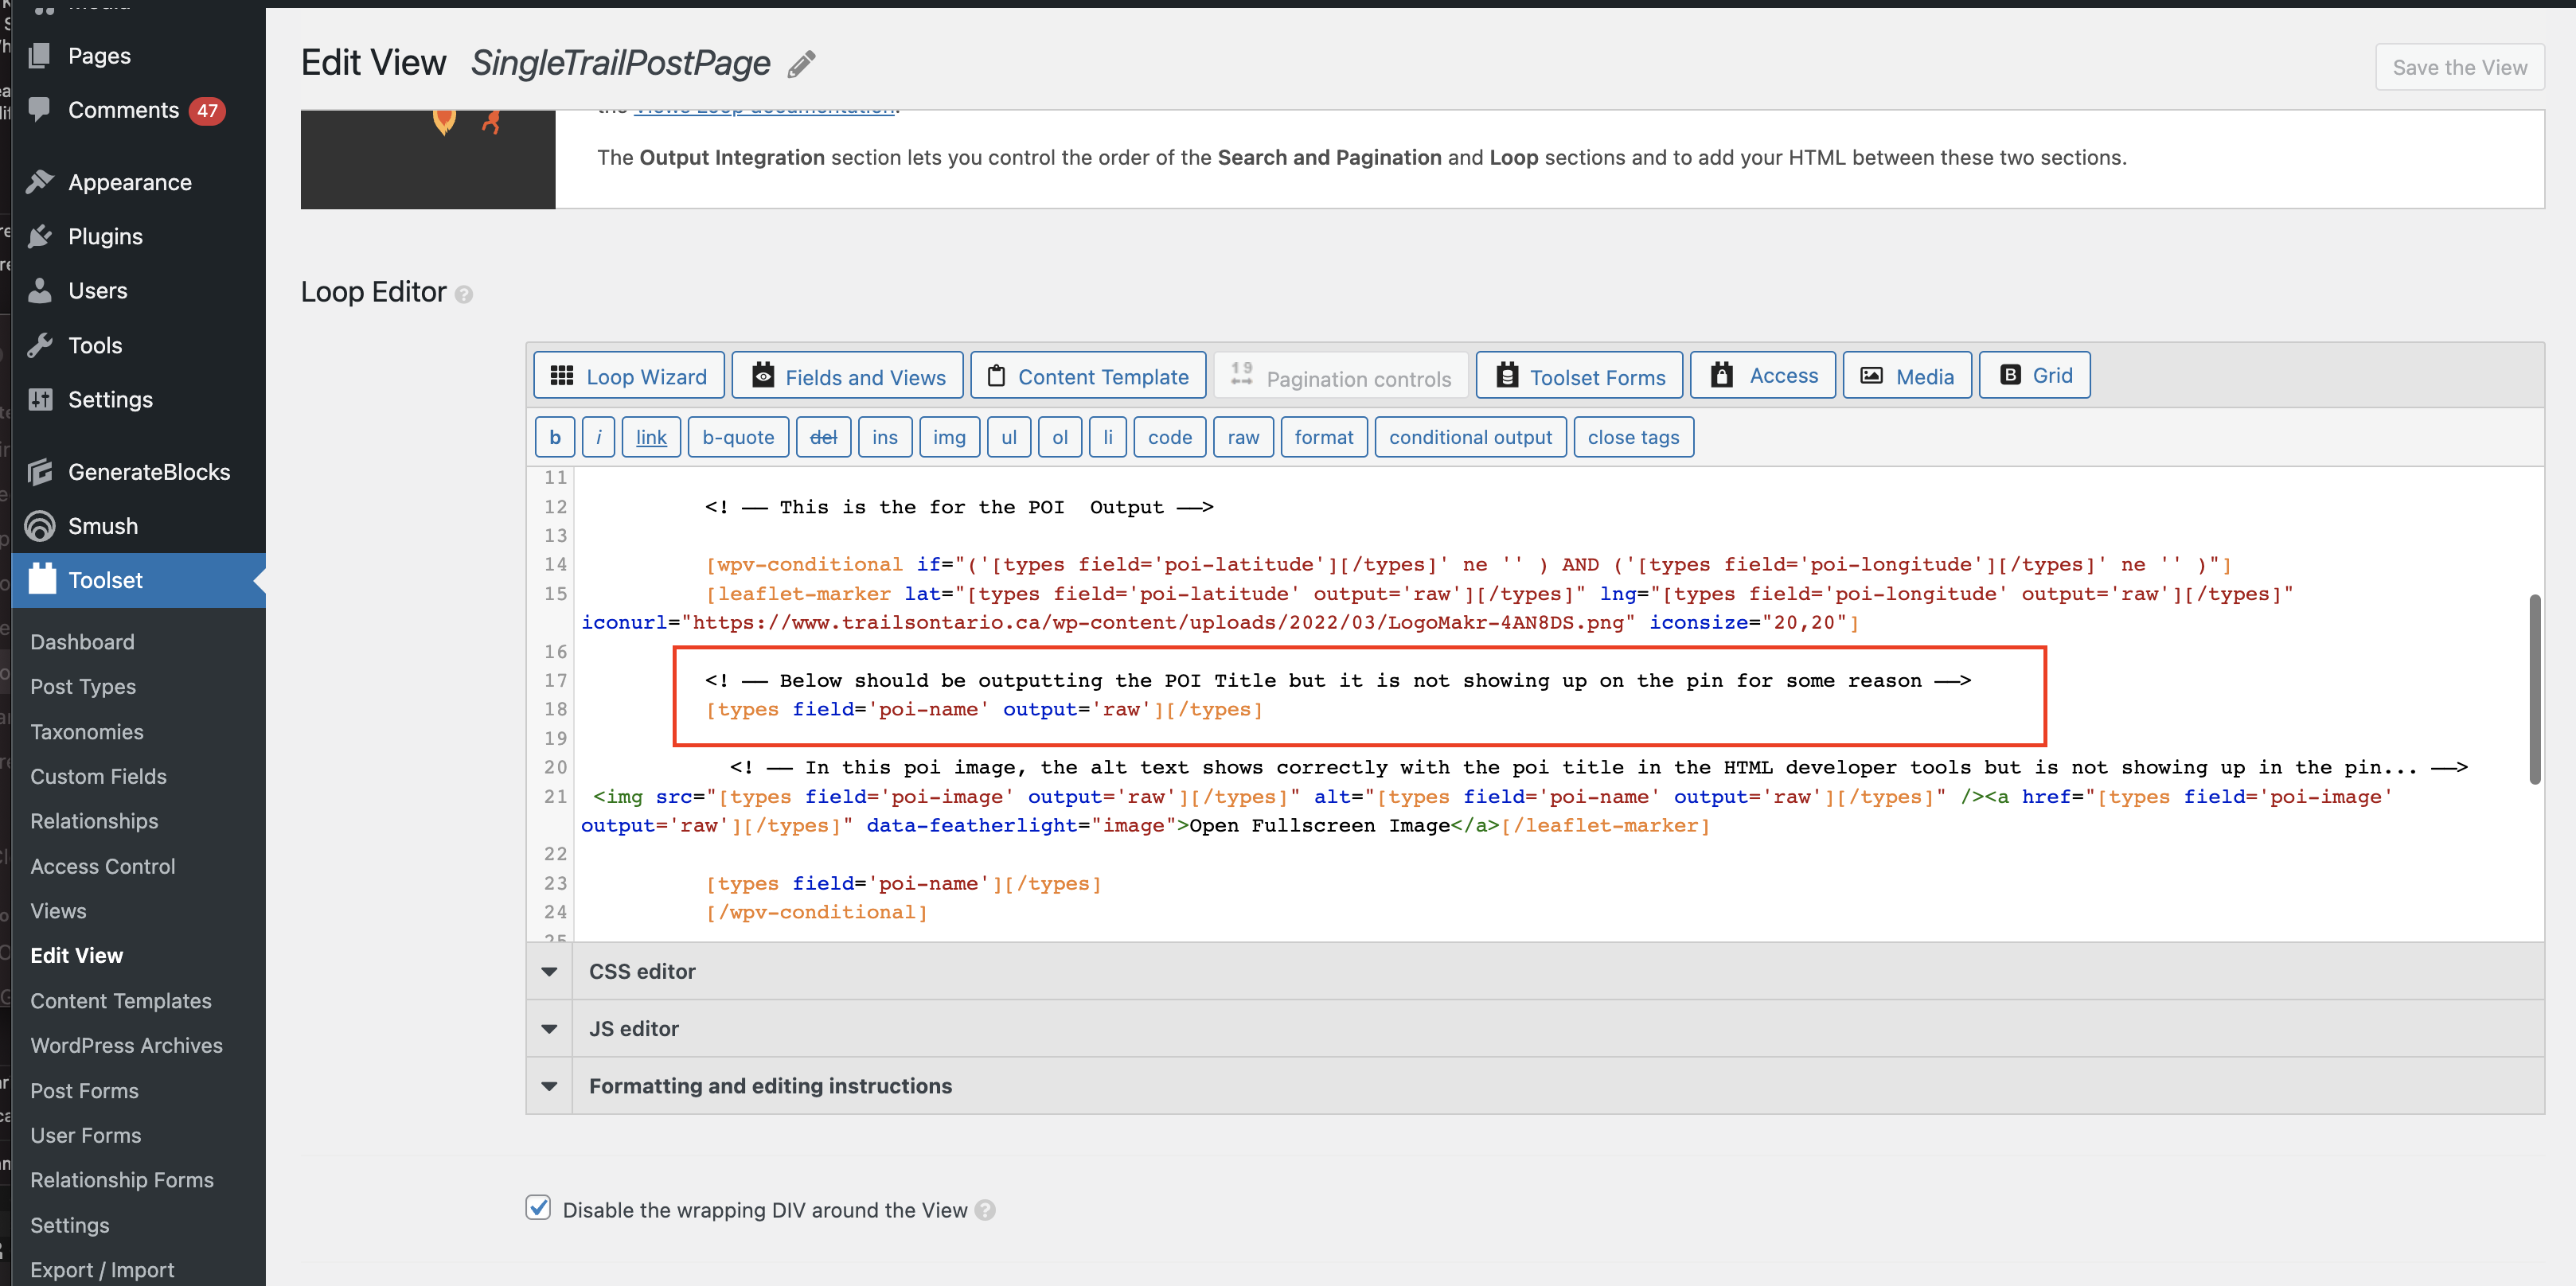The image size is (2576, 1286).
Task: Open Content Templates submenu item
Action: click(121, 1000)
